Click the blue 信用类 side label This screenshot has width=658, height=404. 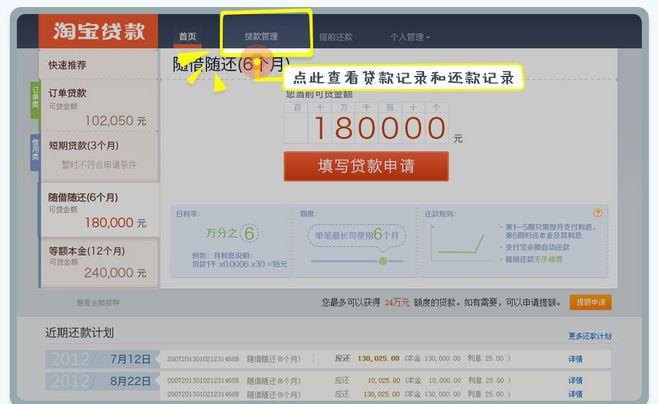(x=36, y=152)
